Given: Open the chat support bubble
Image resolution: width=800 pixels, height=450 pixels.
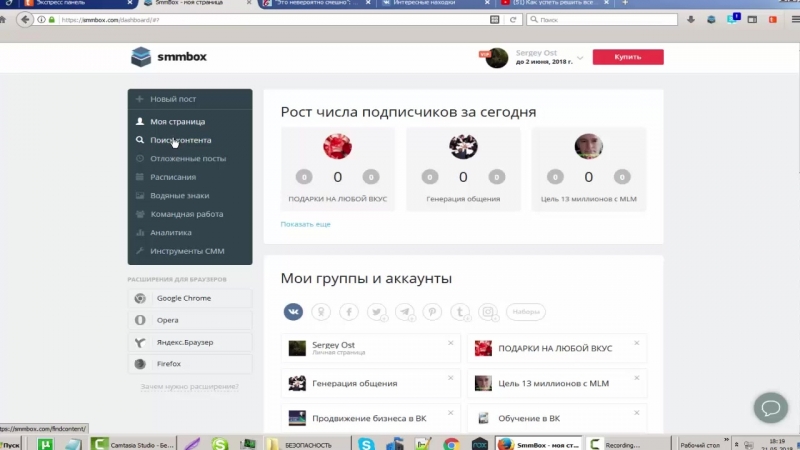Looking at the screenshot, I should pos(771,408).
